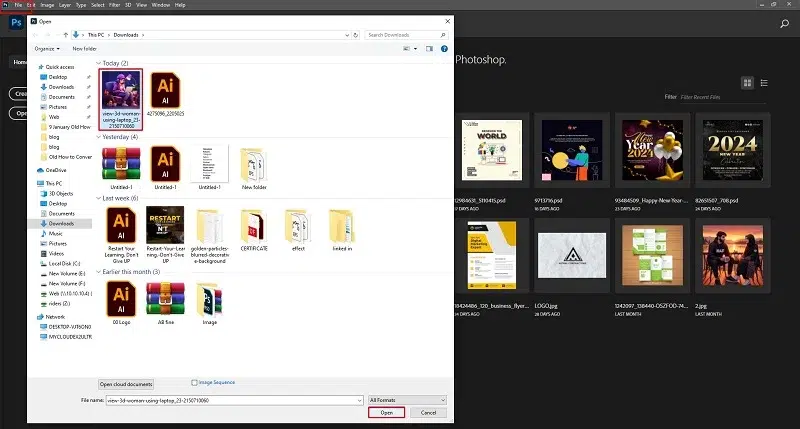Toggle the preview pane icon

pos(429,48)
